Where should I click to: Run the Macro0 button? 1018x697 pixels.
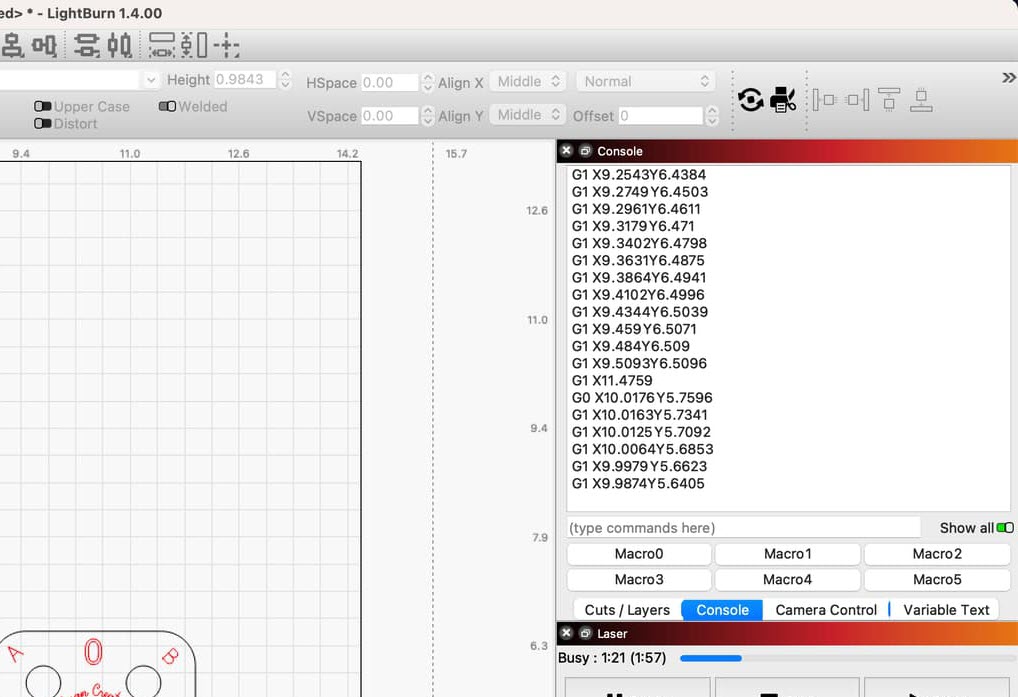pyautogui.click(x=639, y=554)
